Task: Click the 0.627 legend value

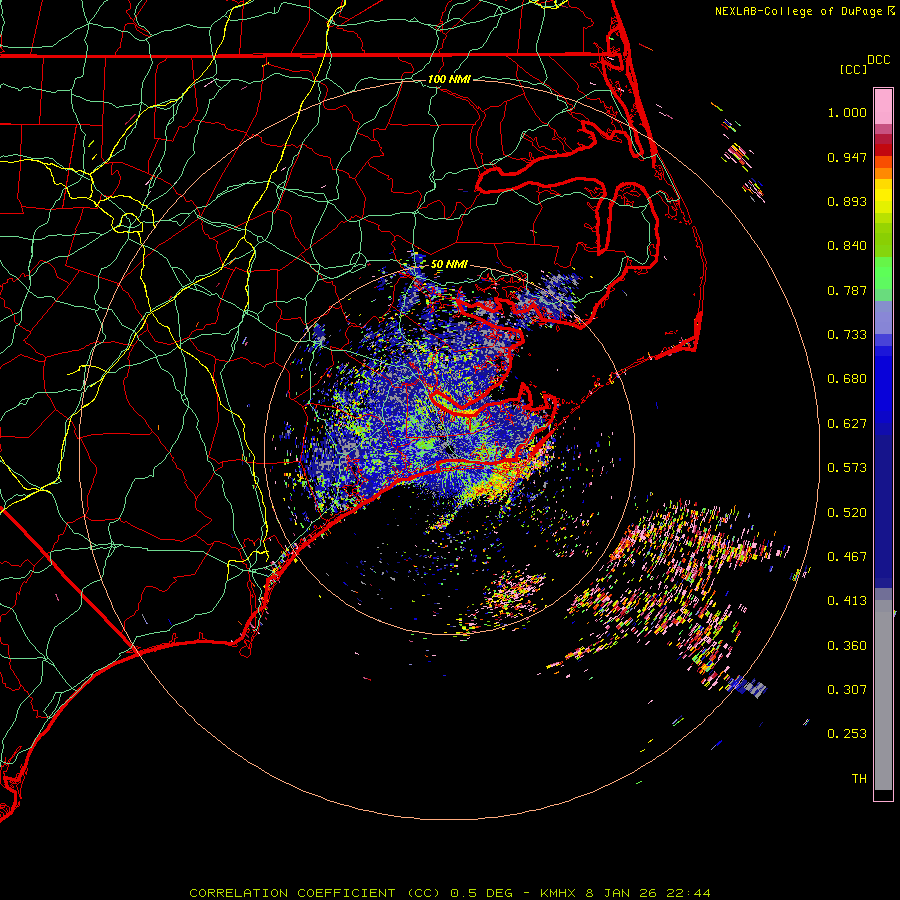Action: click(x=847, y=424)
